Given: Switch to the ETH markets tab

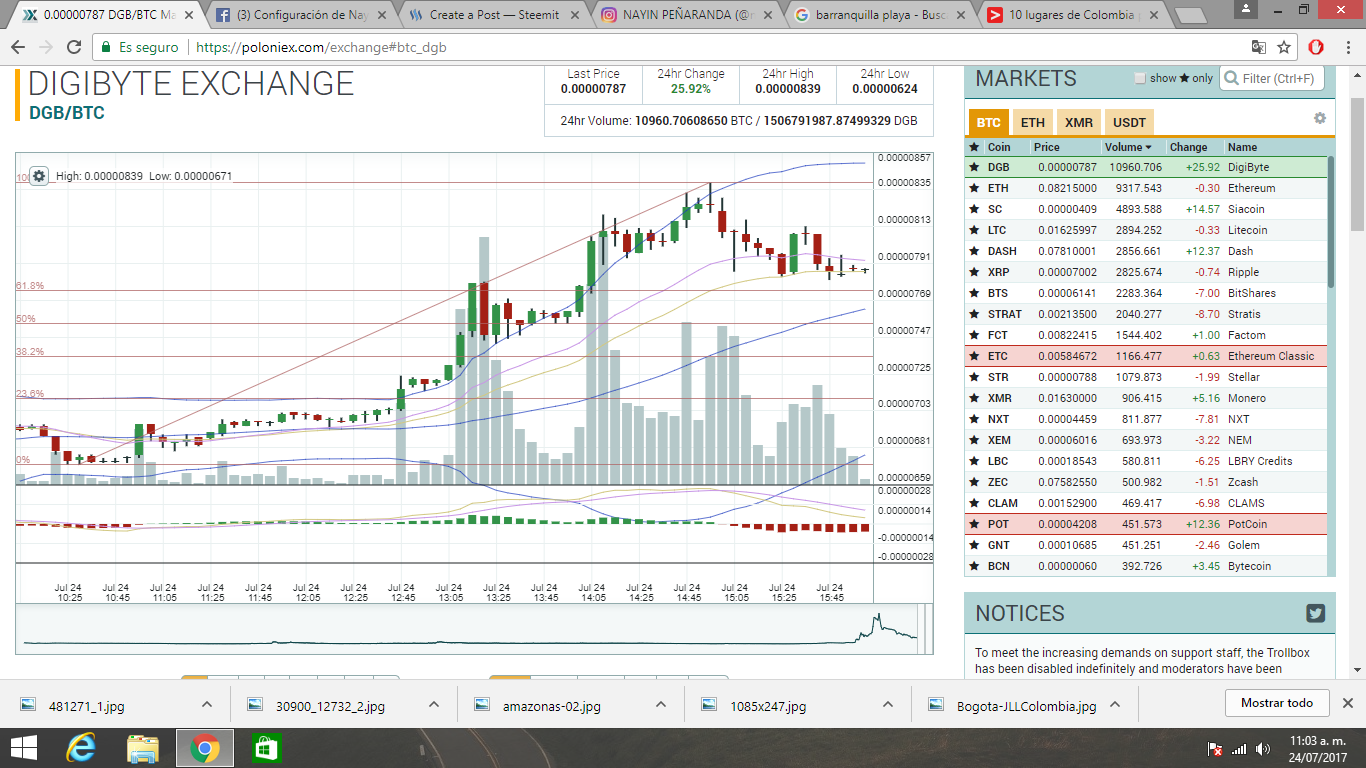Looking at the screenshot, I should [1033, 123].
